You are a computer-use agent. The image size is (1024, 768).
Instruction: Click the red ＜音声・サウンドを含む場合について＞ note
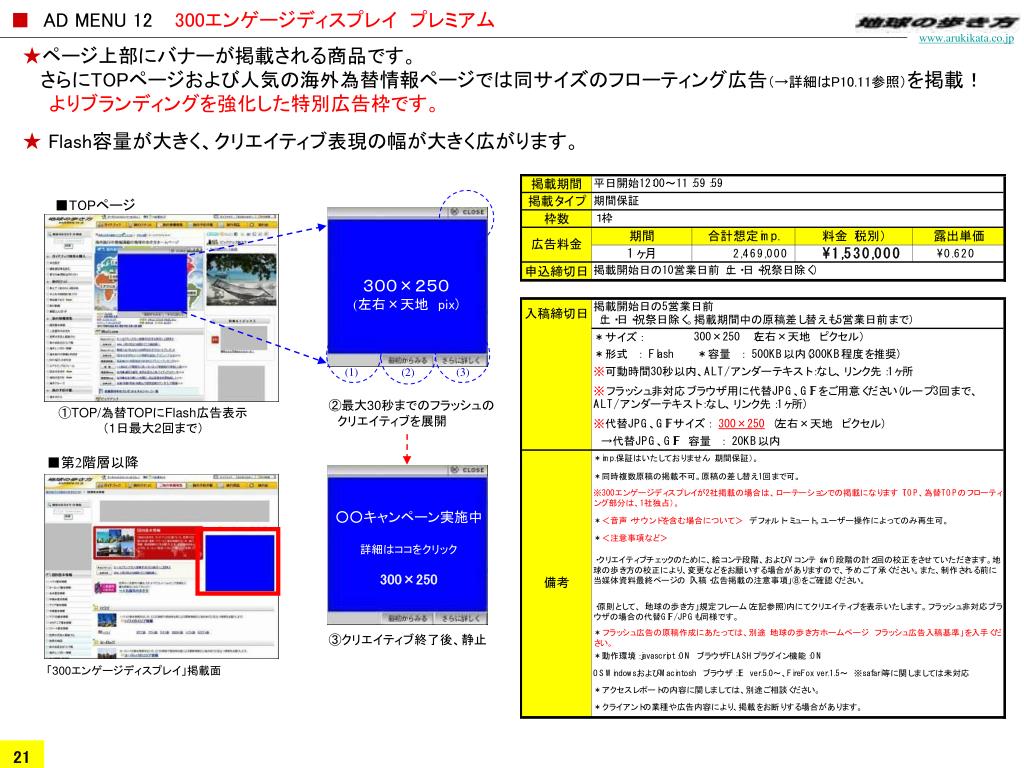pyautogui.click(x=672, y=520)
